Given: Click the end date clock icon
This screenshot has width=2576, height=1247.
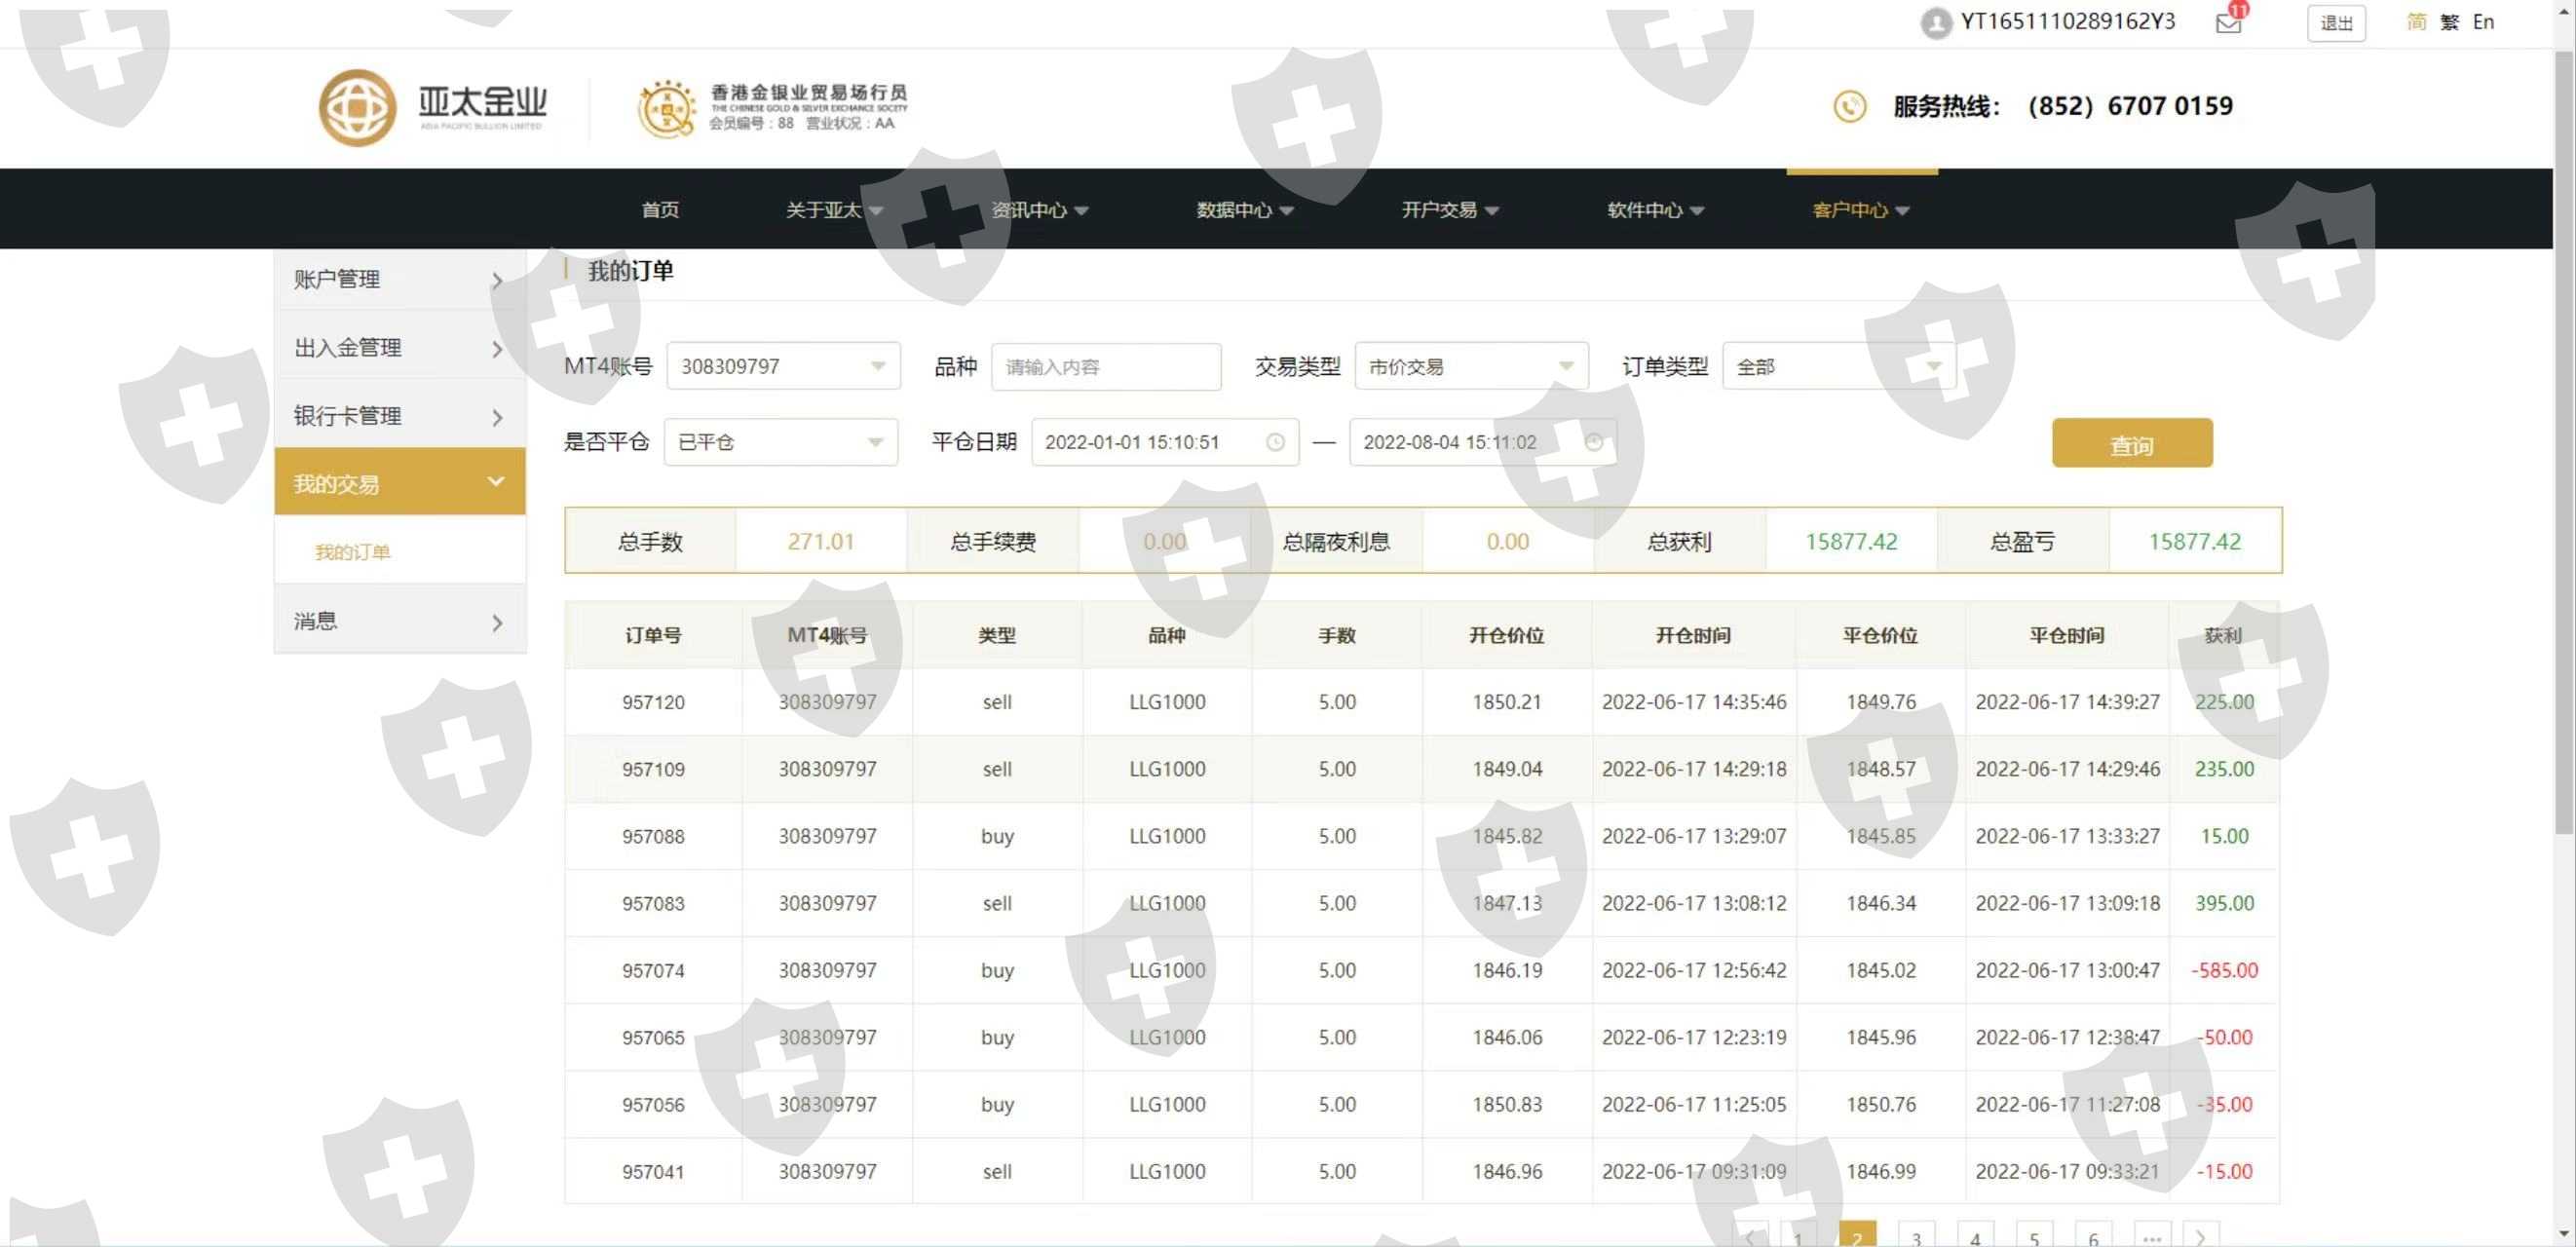Looking at the screenshot, I should [x=1594, y=442].
